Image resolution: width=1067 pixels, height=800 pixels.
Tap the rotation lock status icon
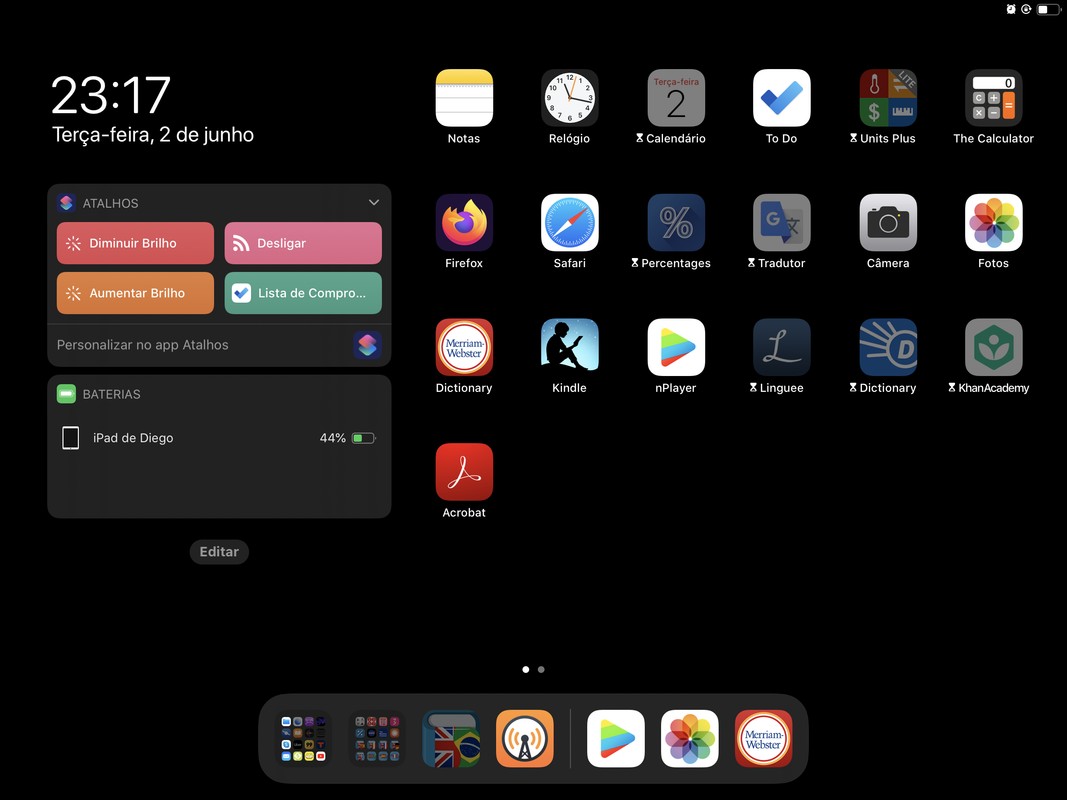click(1026, 9)
